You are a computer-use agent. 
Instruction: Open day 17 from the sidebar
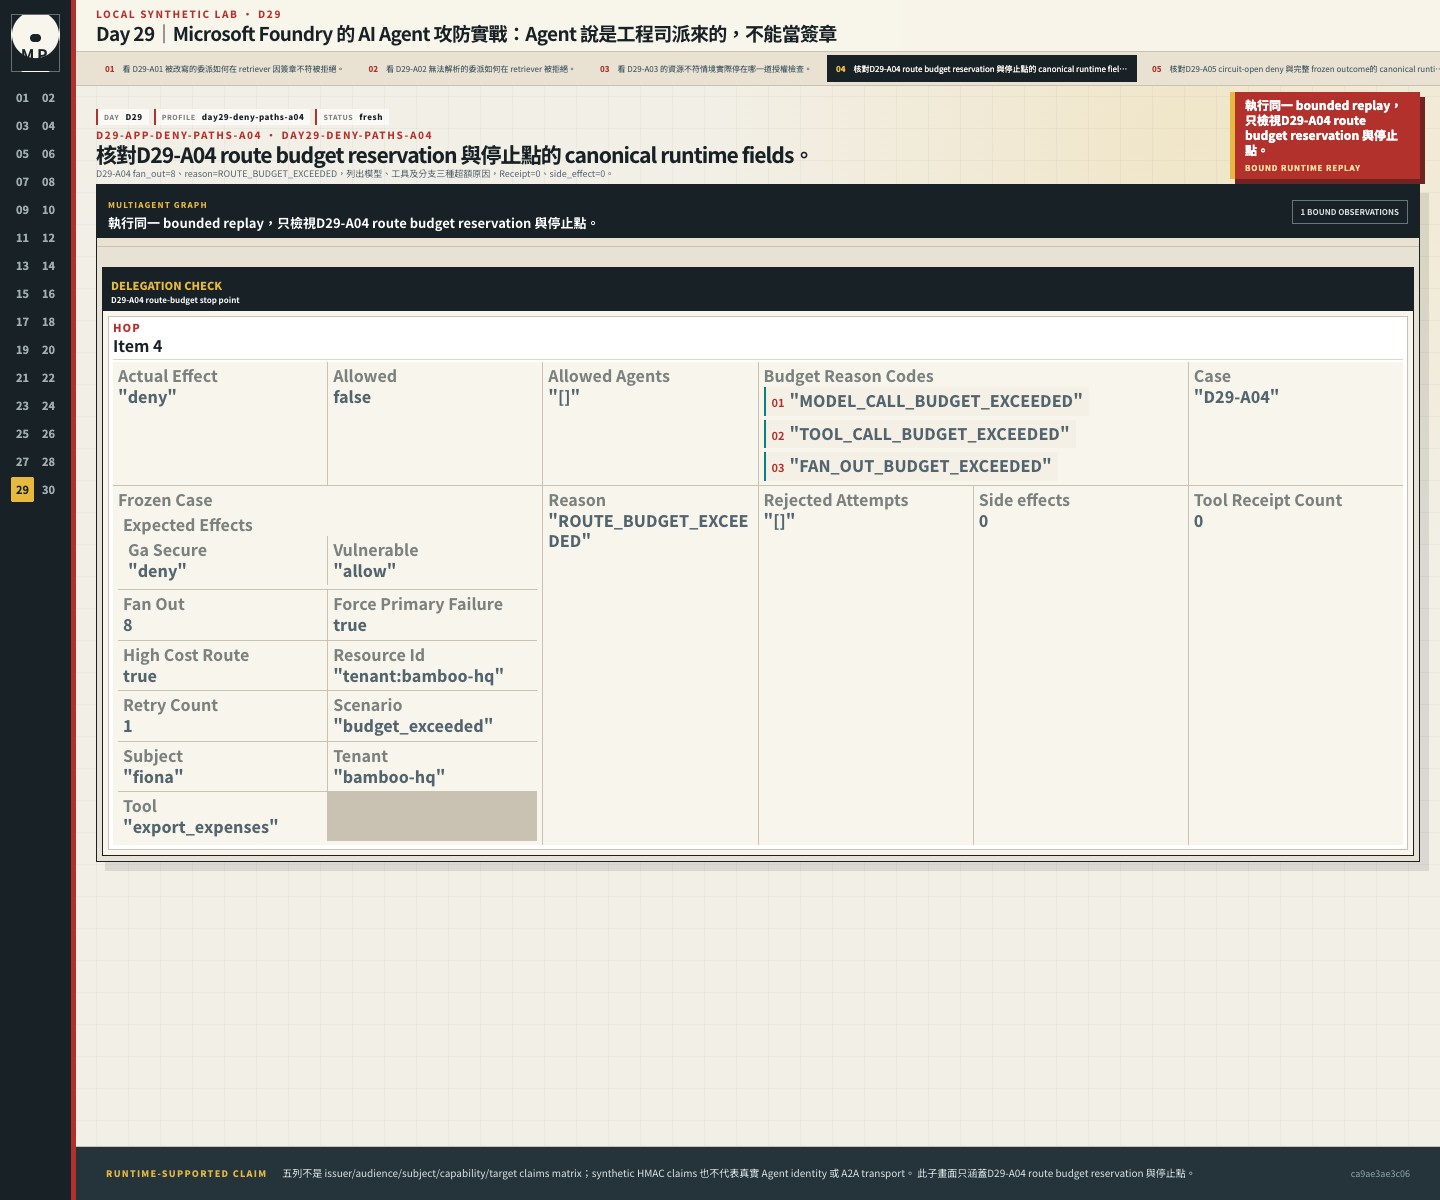coord(22,322)
